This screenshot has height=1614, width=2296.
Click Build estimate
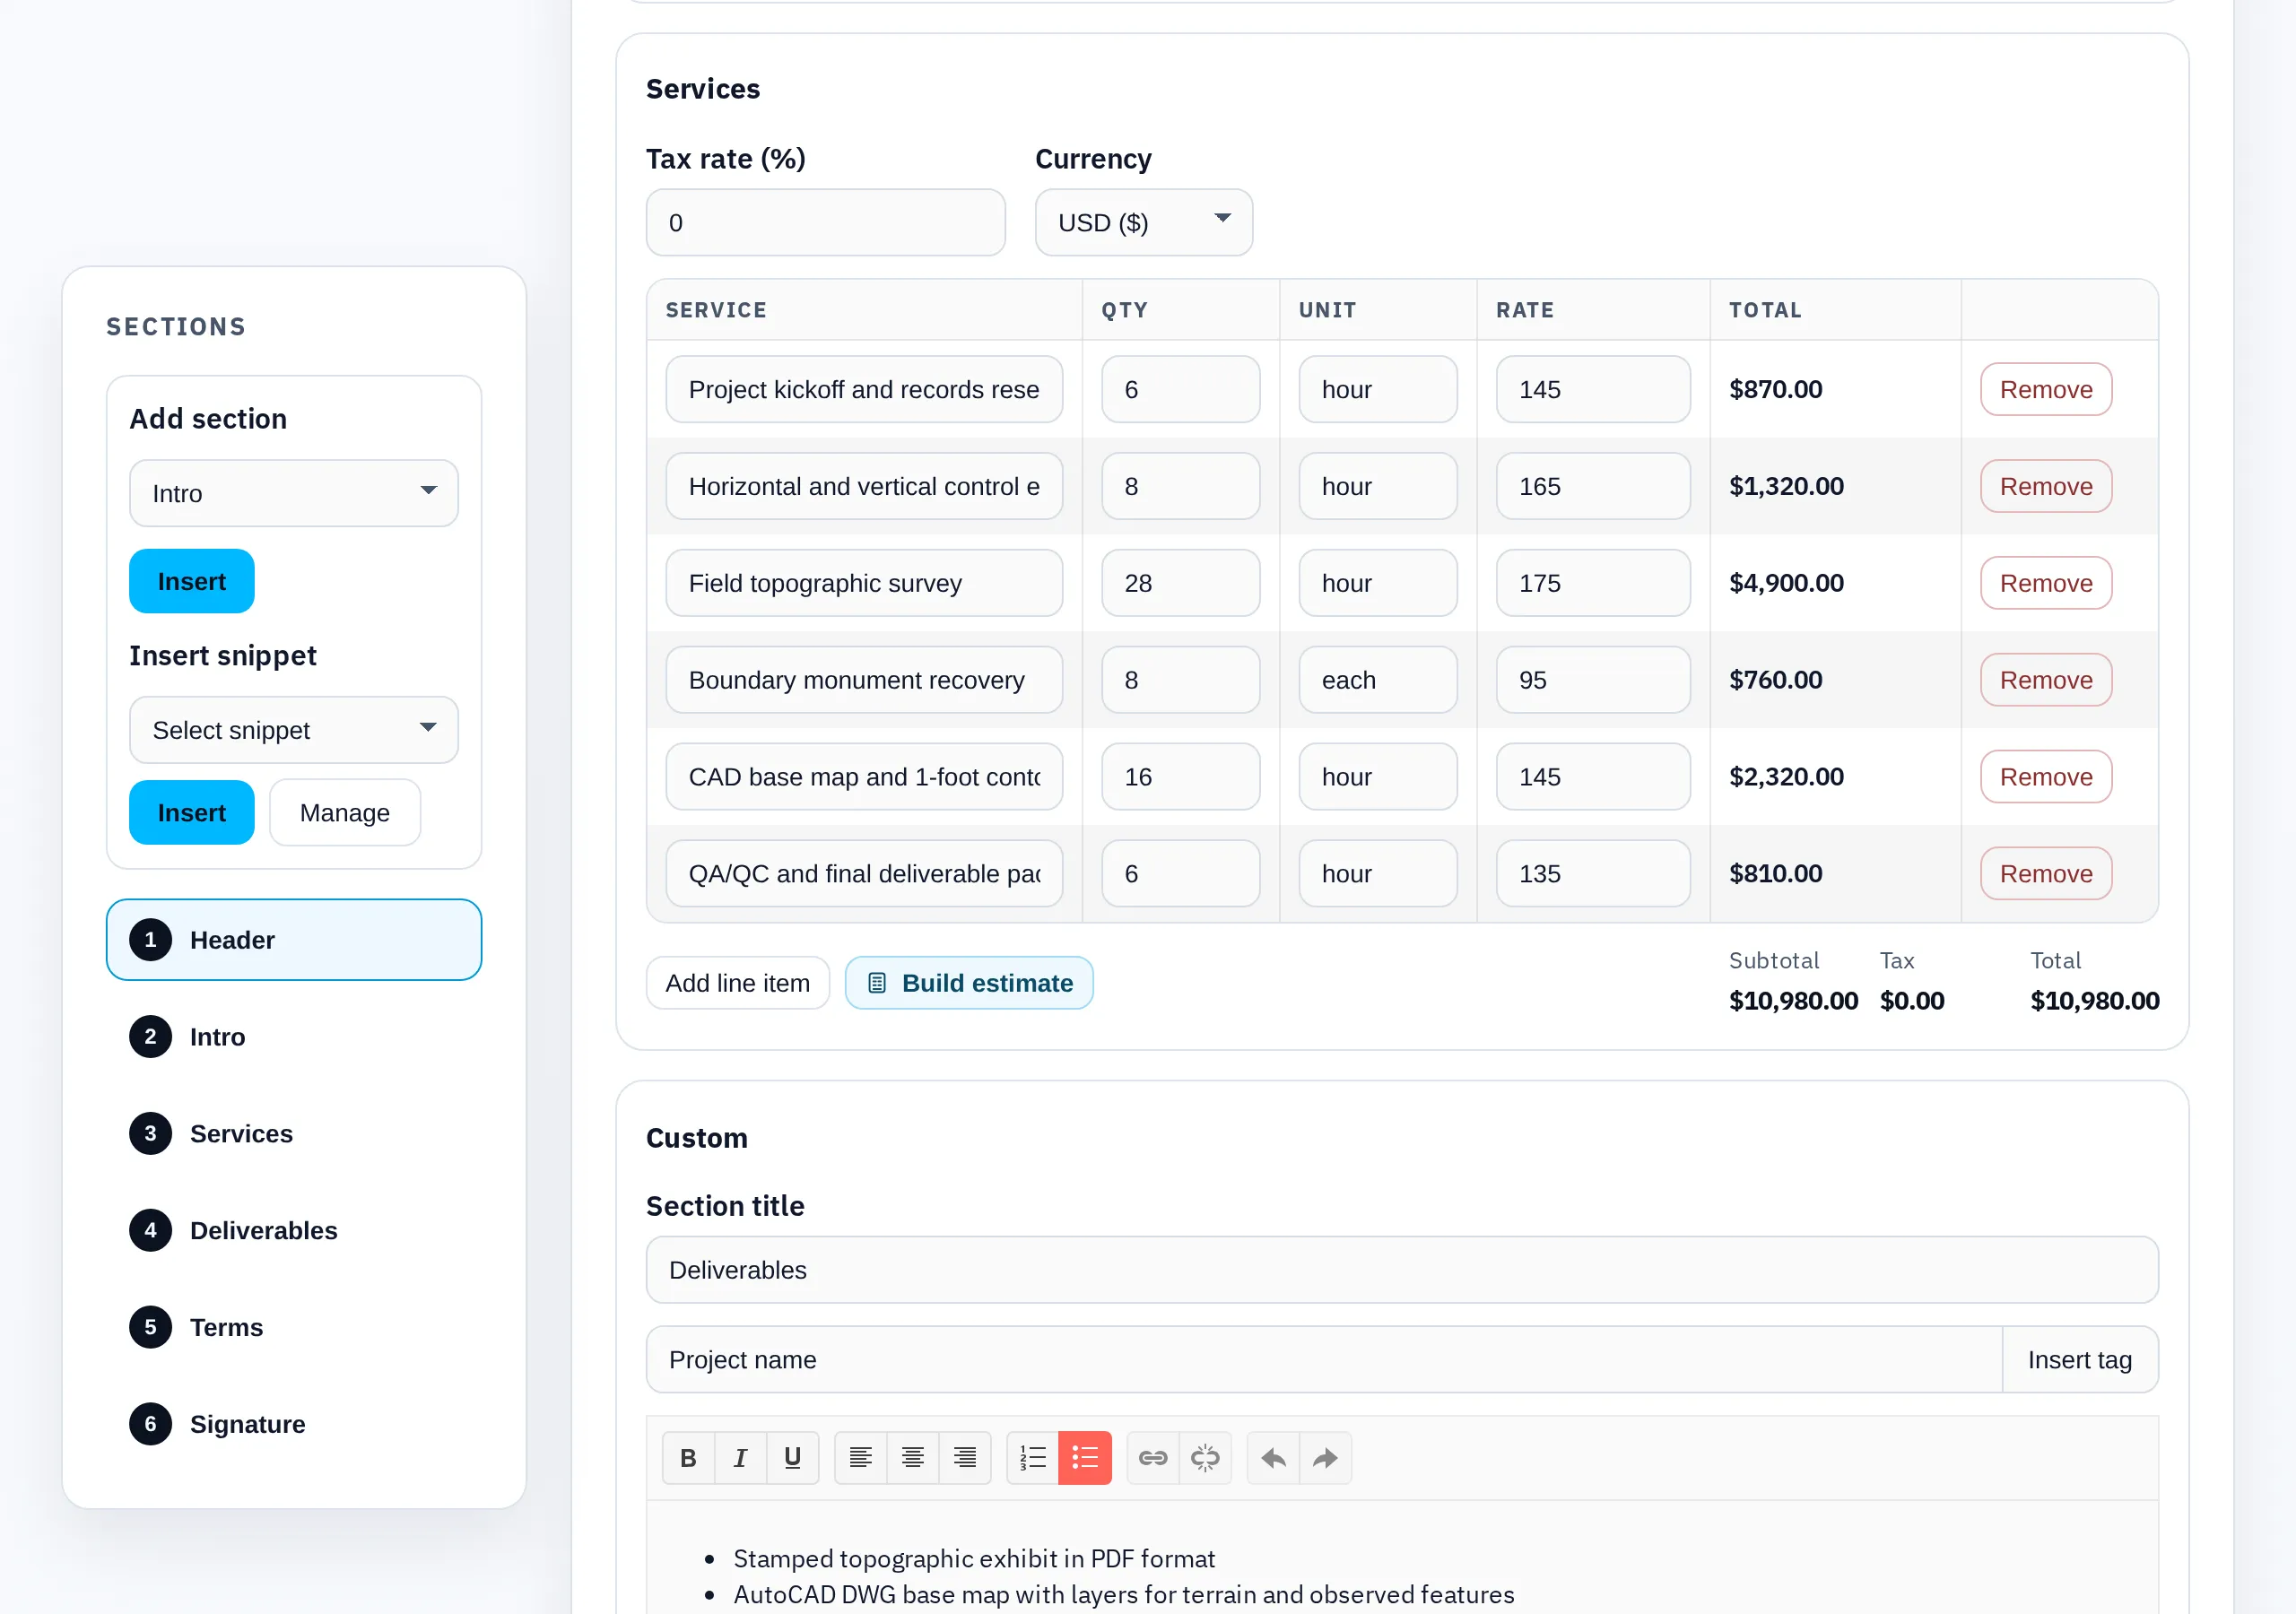click(968, 983)
